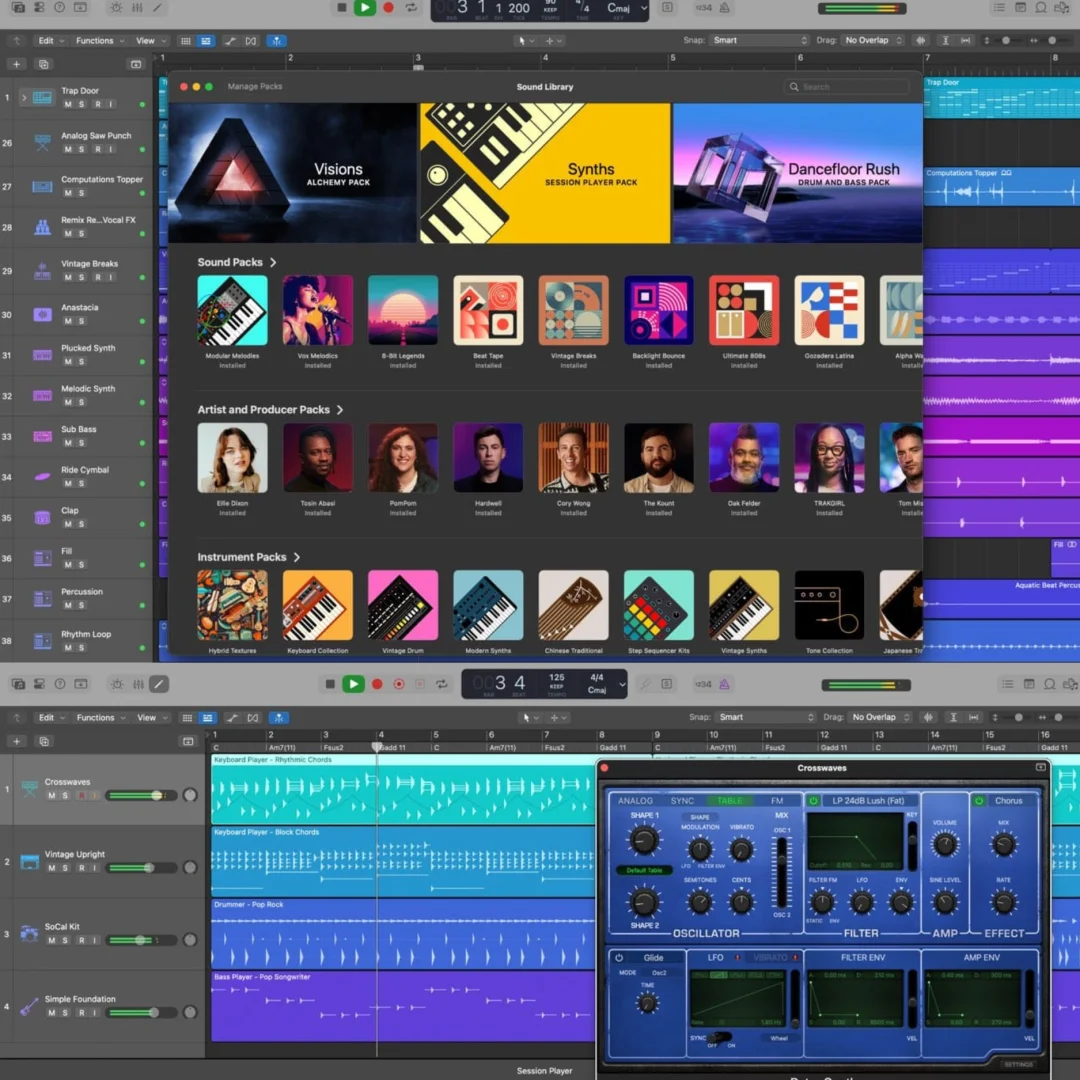
Task: Switch oscillator to the FM tab
Action: coord(777,801)
